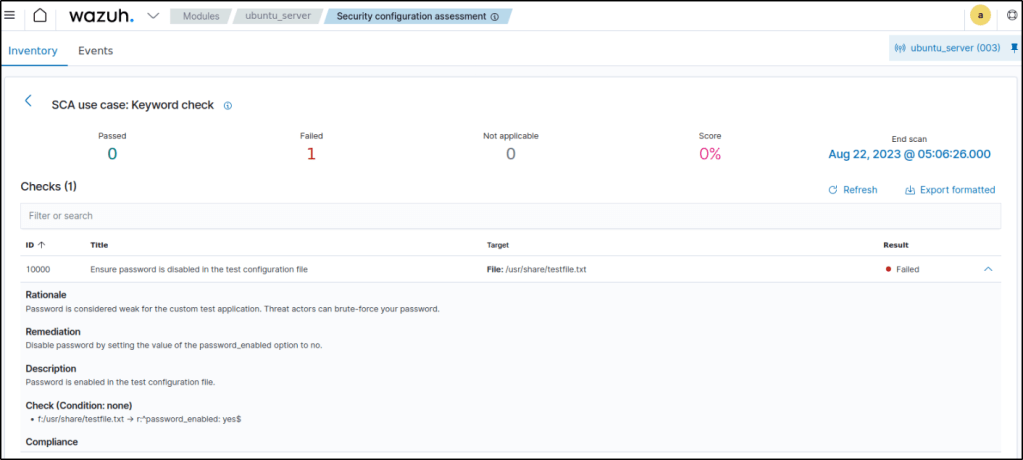Click info icon in Security configuration assessment breadcrumb

click(x=495, y=17)
